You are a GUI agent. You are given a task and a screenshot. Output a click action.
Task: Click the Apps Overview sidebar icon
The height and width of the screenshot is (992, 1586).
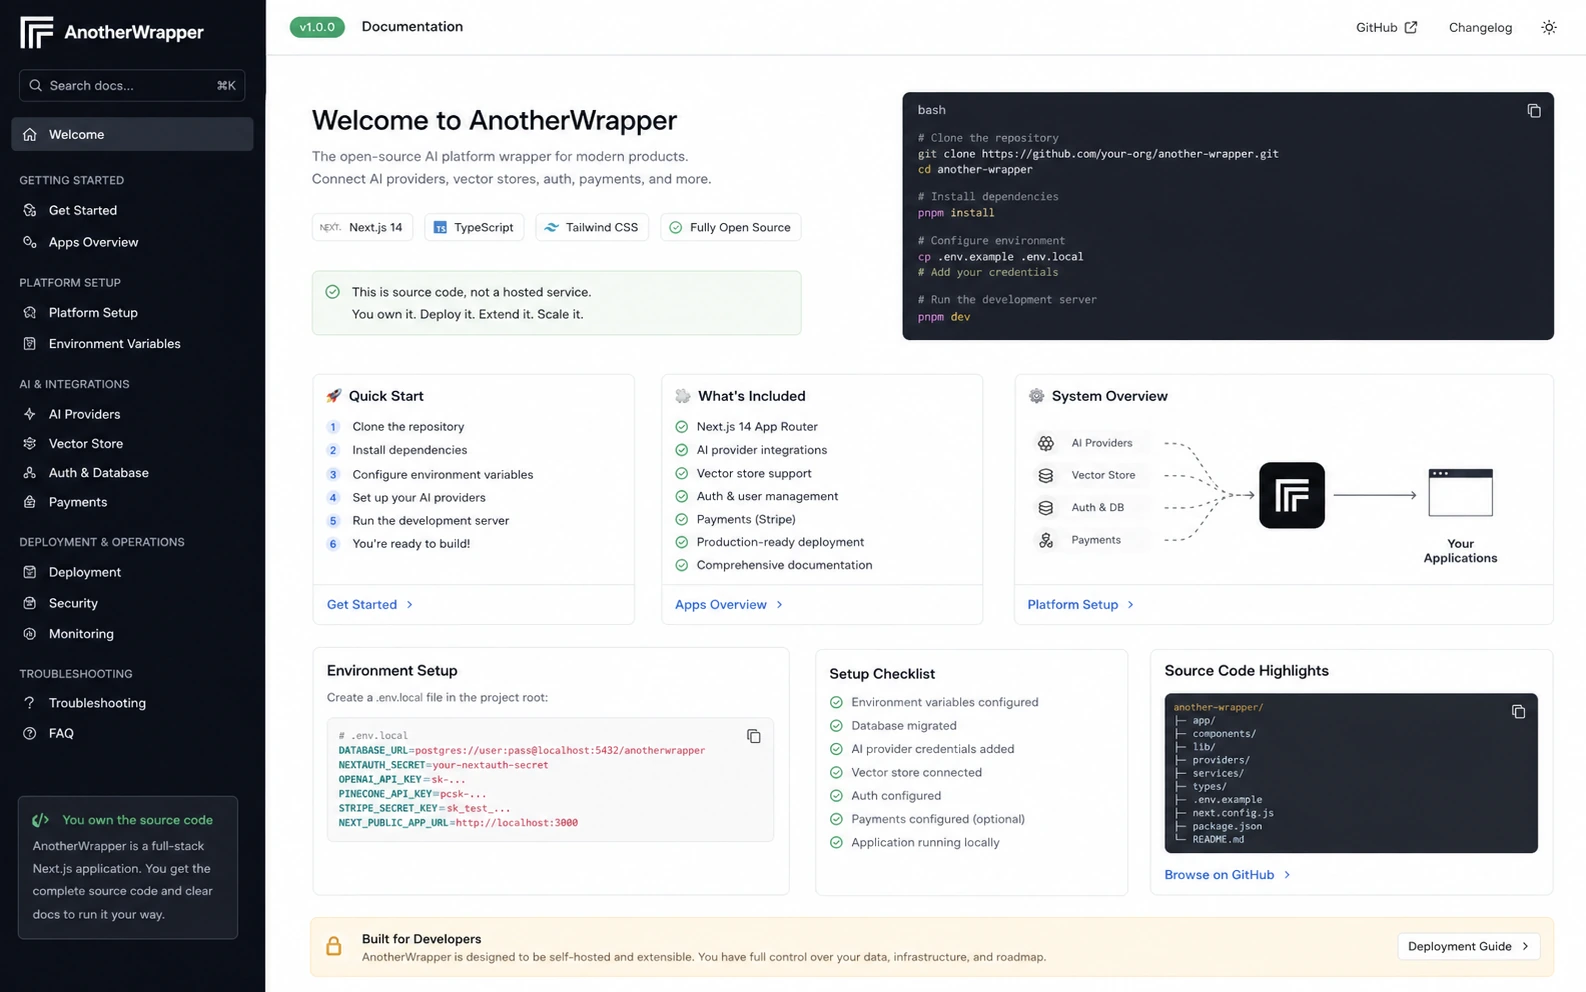pos(30,242)
